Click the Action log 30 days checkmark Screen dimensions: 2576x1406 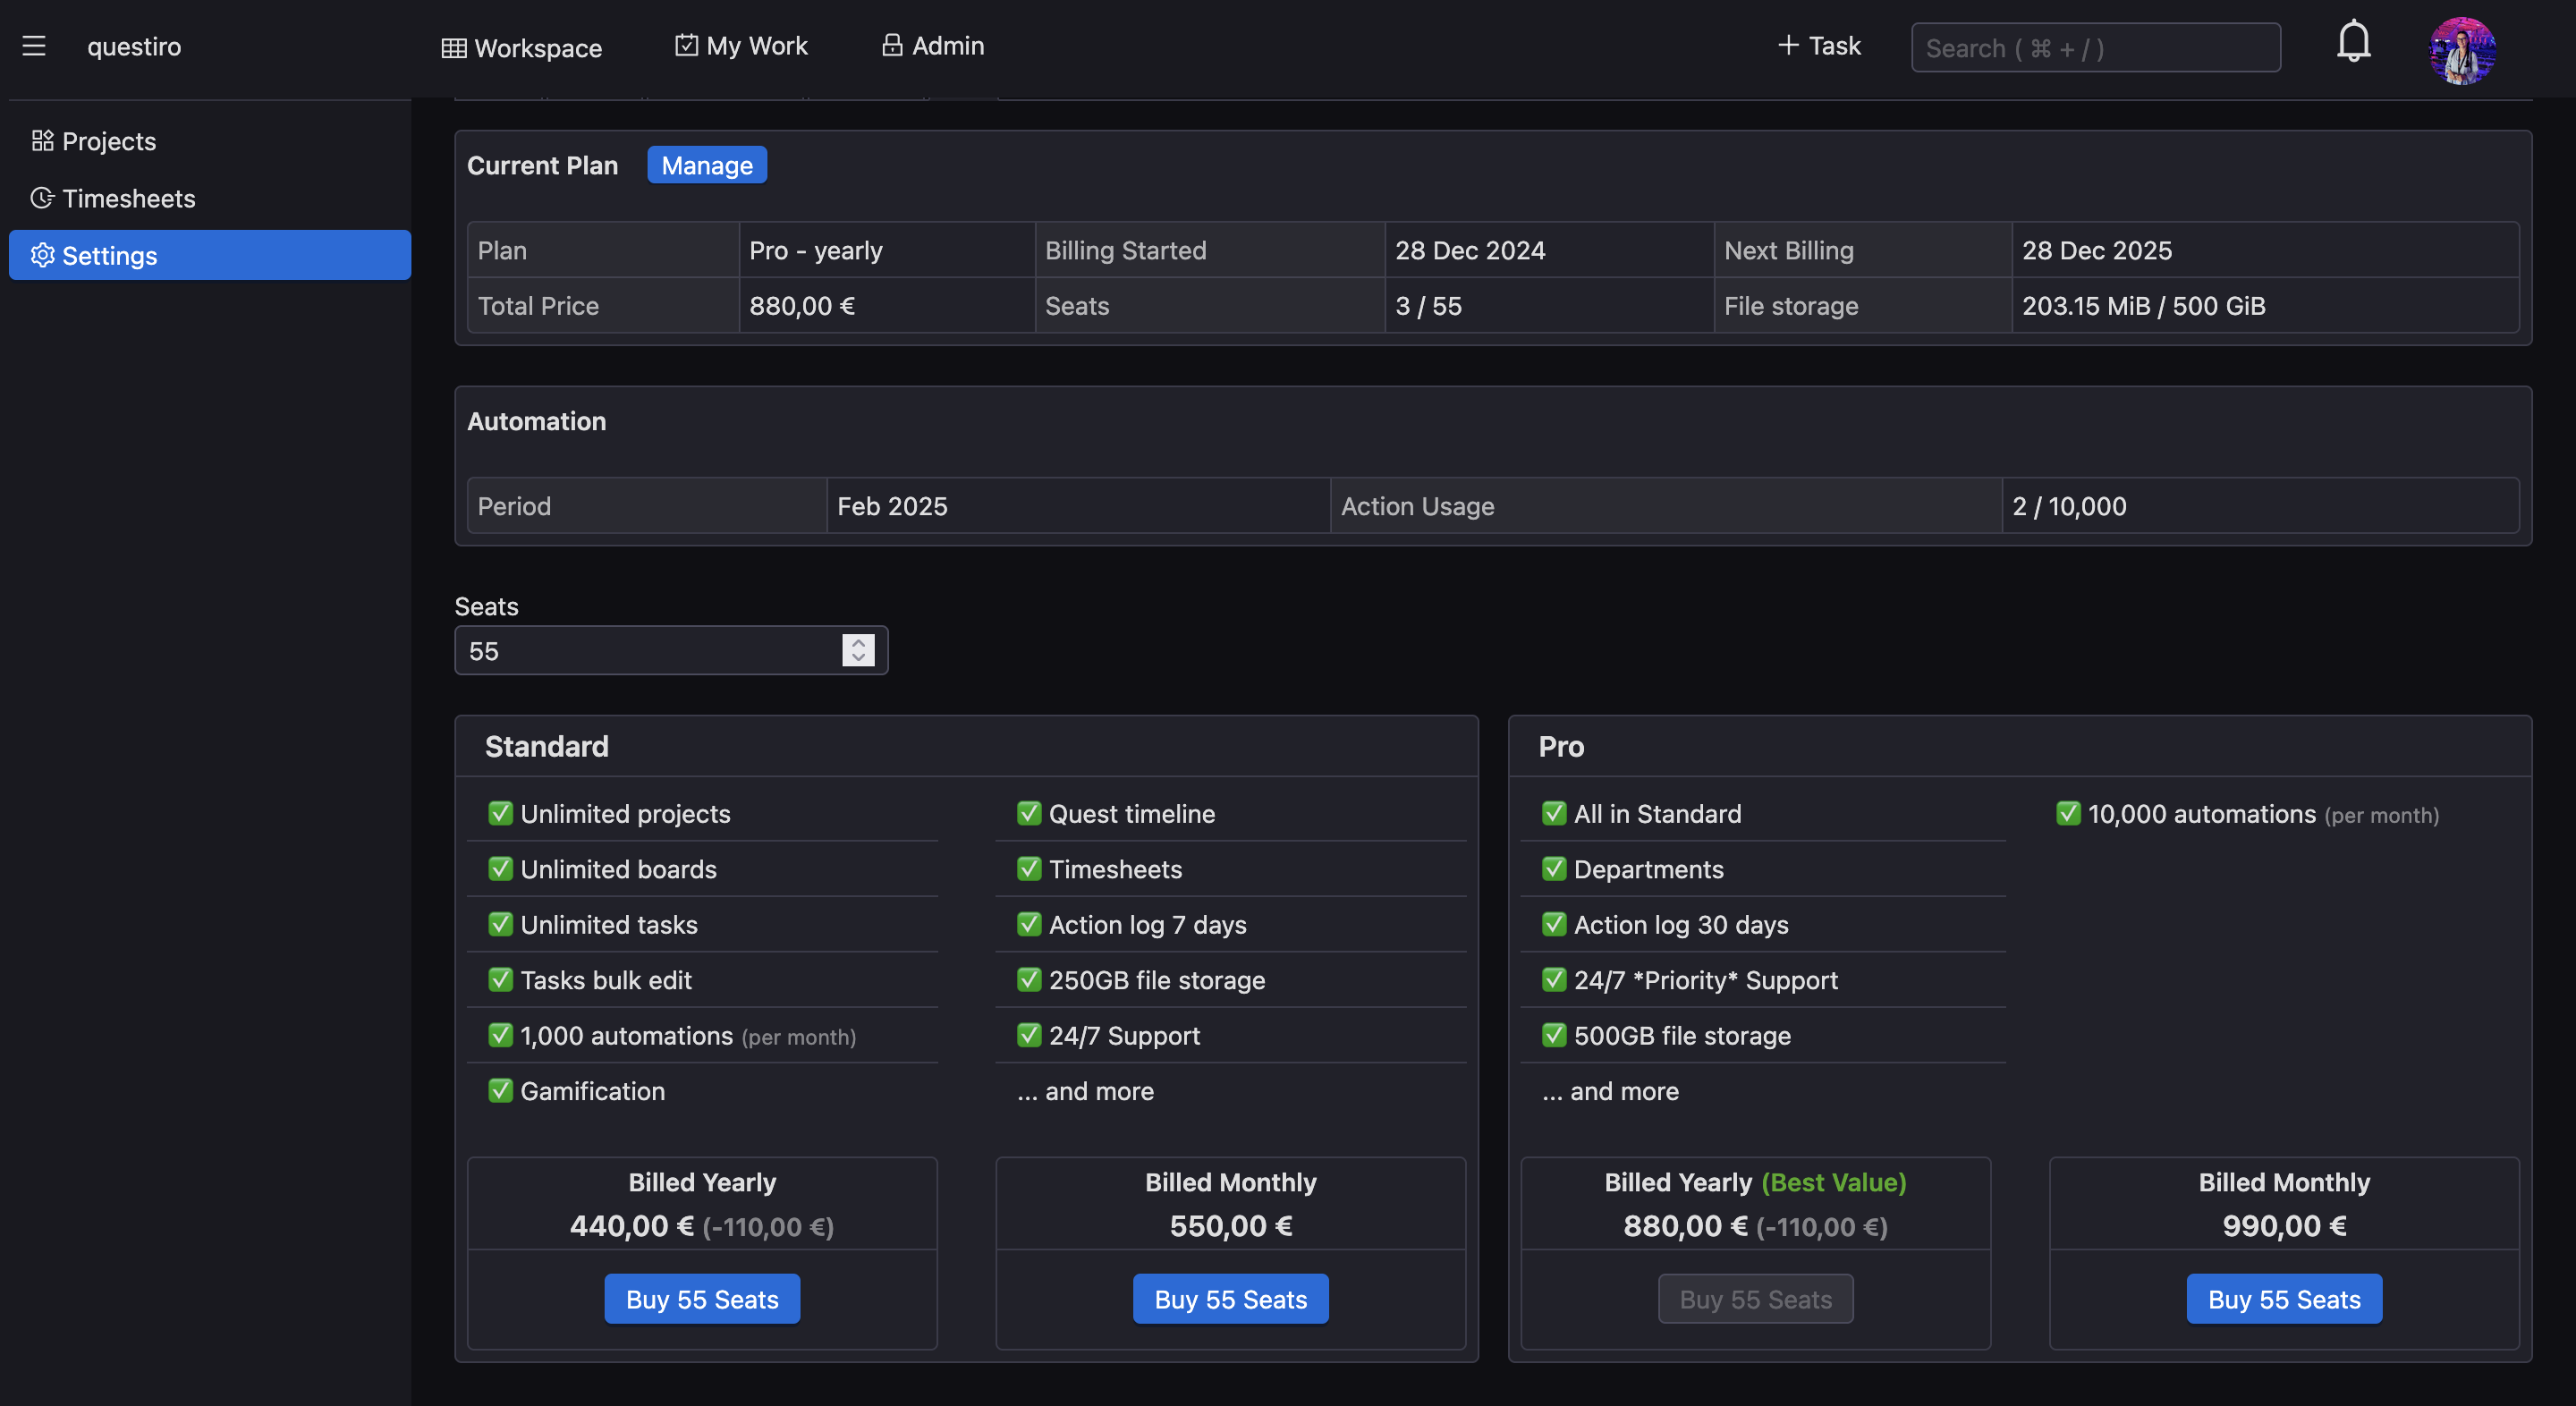[1554, 924]
